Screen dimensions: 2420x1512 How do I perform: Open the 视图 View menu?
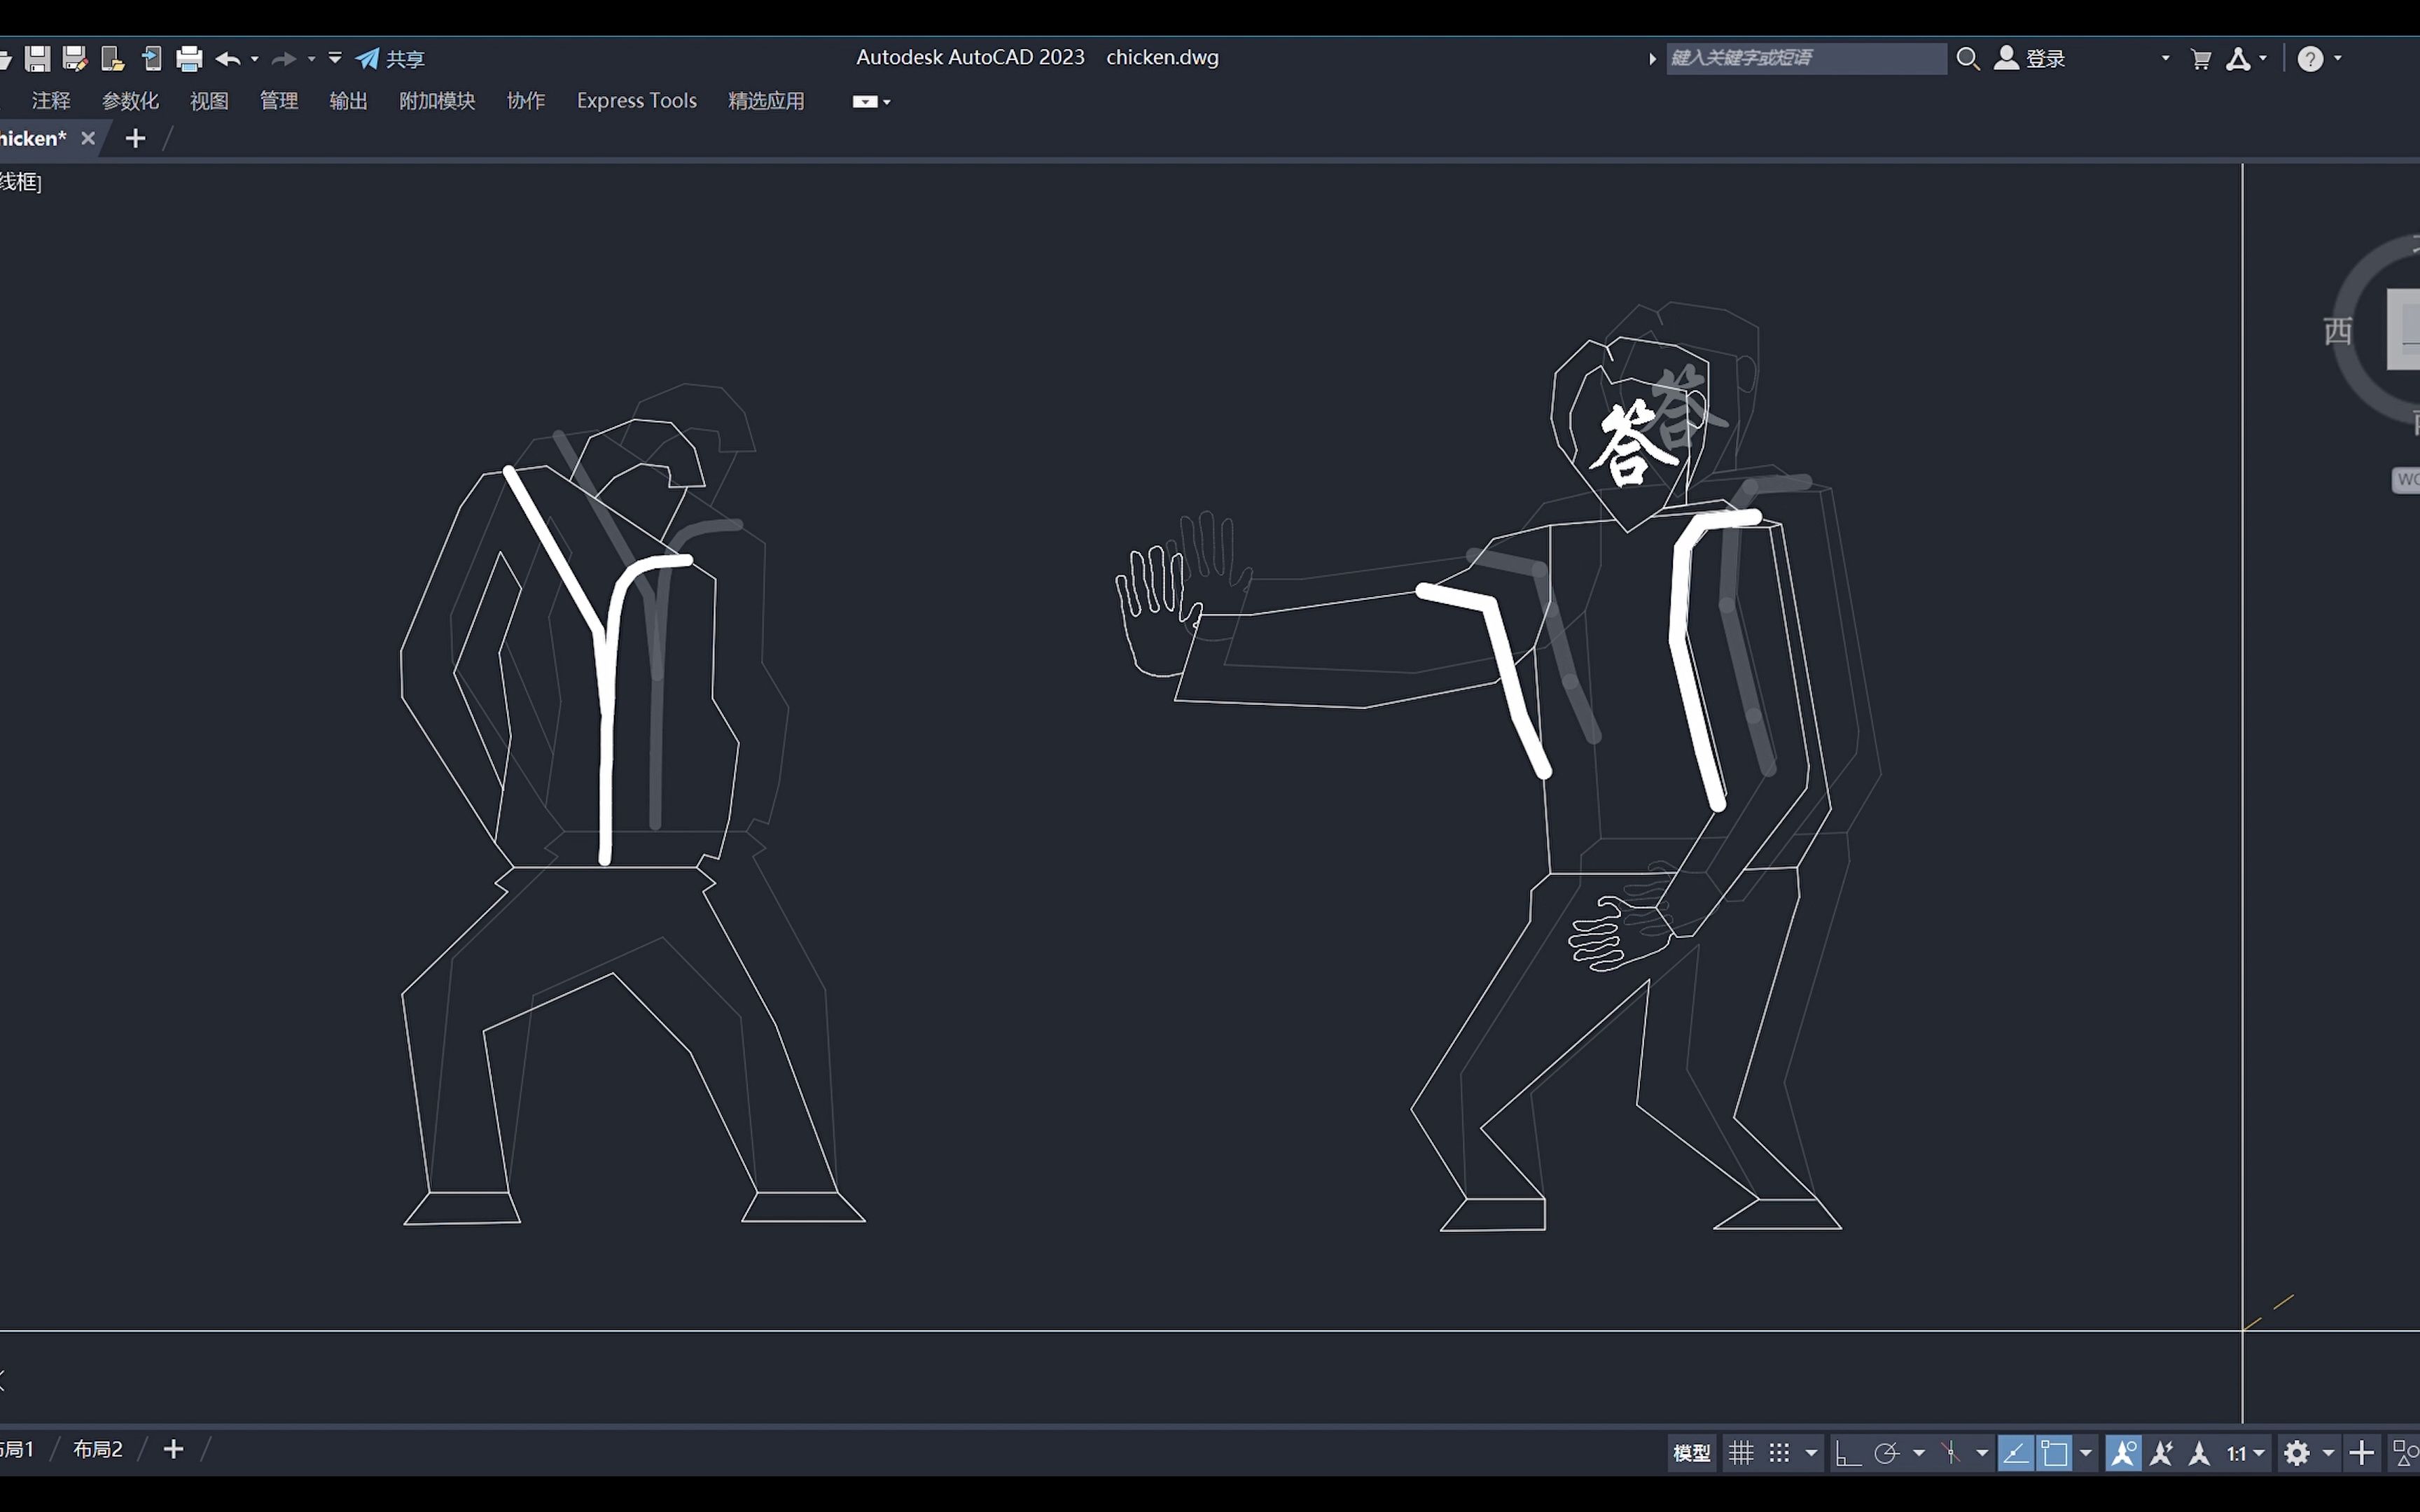click(207, 99)
